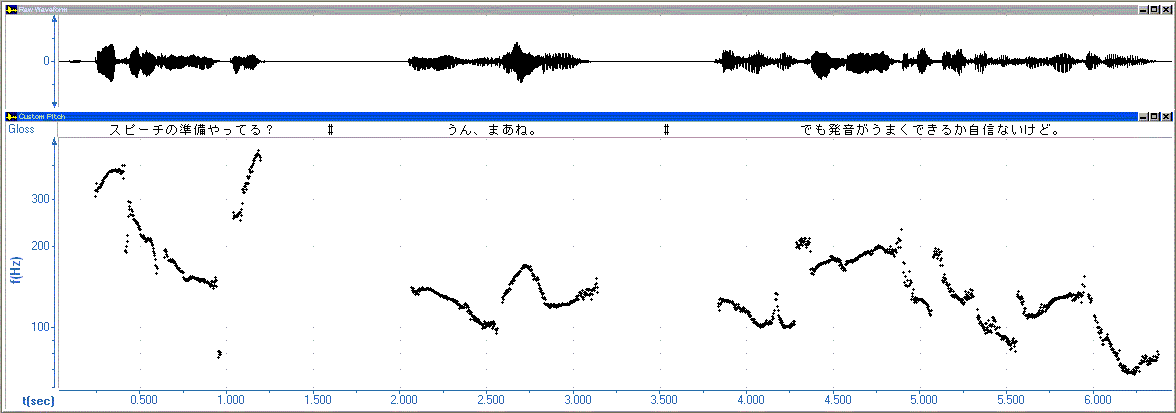Click the Raw Waveform window icon
This screenshot has height=413, width=1176.
(10, 9)
